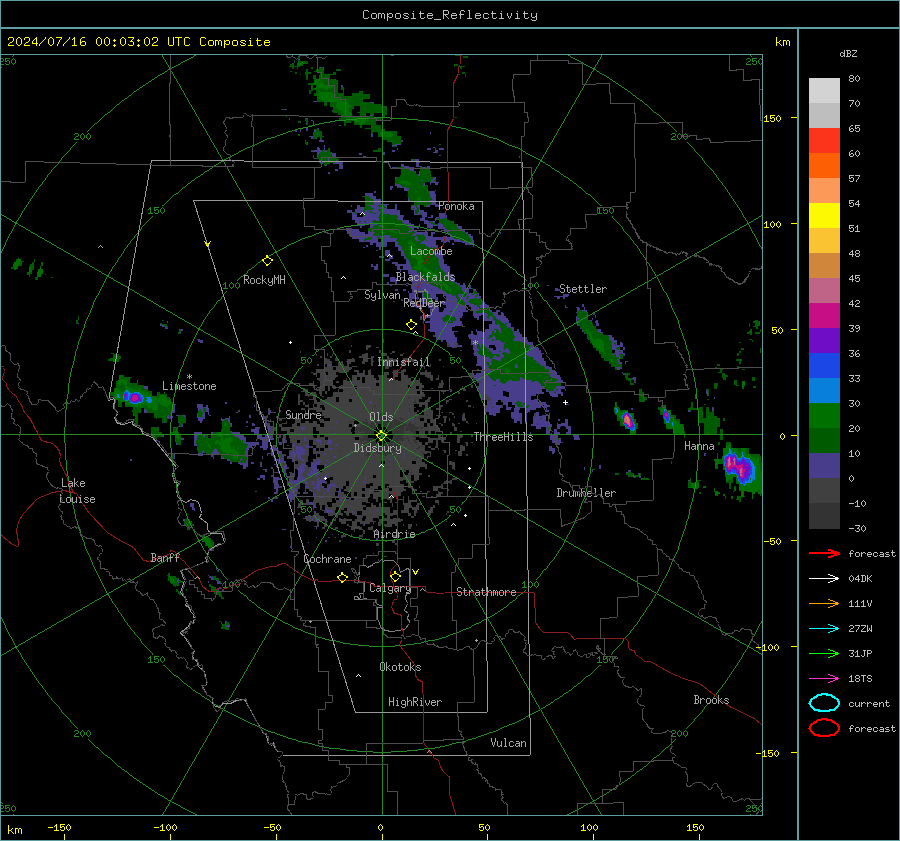The image size is (900, 841).
Task: Click the Drumheller label
Action: click(586, 493)
